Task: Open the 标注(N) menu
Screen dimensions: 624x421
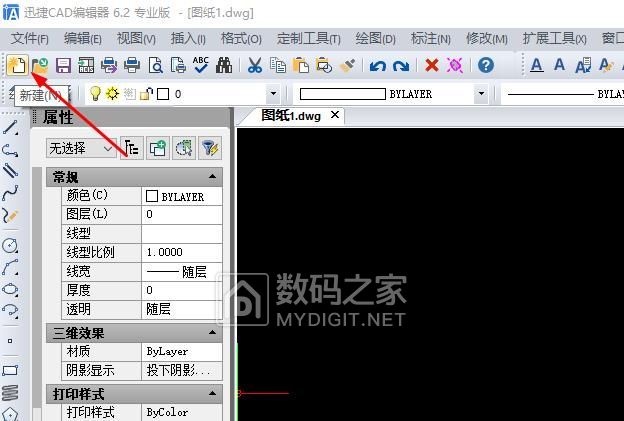Action: pos(431,39)
